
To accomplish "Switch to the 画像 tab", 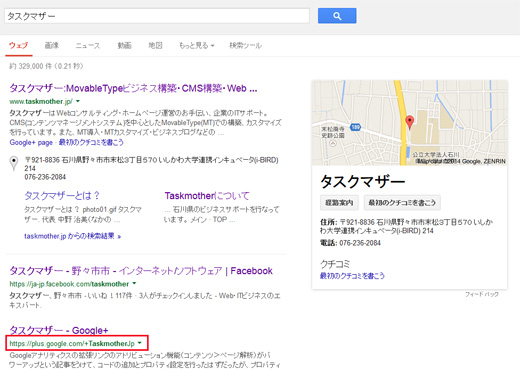I will (52, 45).
